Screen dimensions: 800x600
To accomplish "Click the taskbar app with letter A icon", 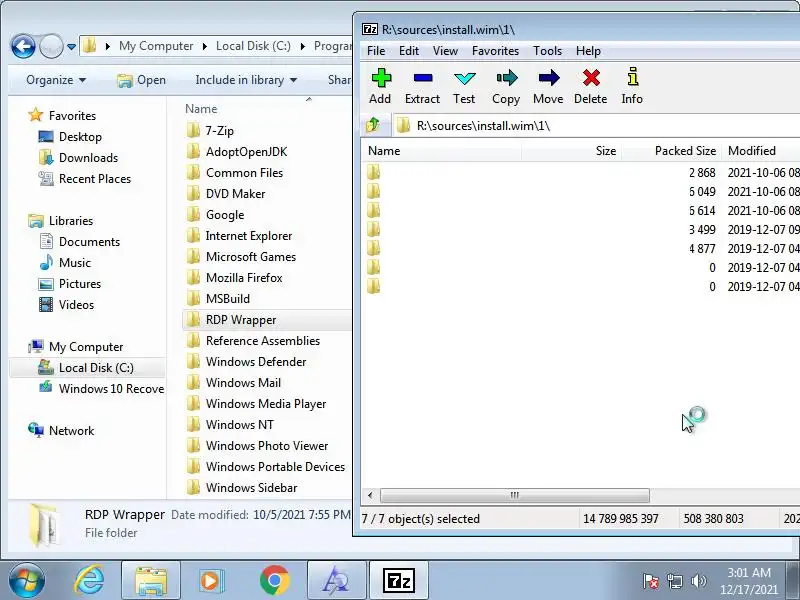I will coord(336,581).
